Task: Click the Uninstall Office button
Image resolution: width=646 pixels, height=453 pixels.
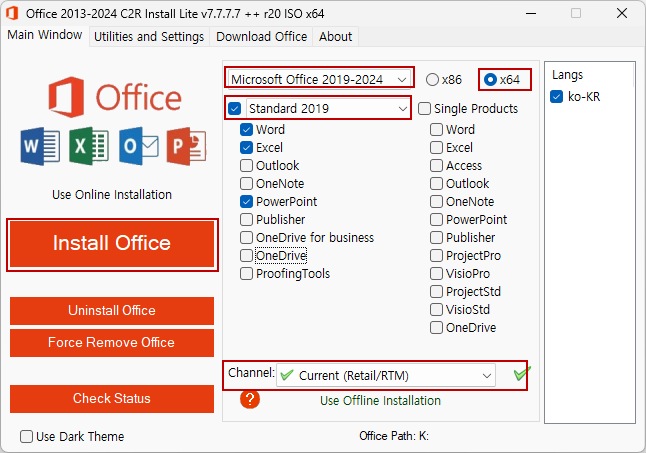Action: [112, 311]
